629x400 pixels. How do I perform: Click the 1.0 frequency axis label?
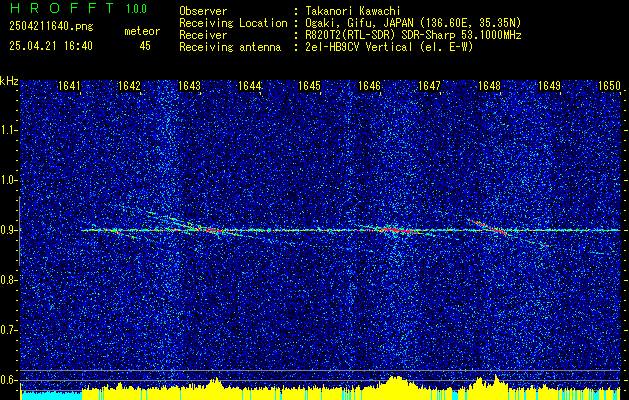click(x=8, y=180)
